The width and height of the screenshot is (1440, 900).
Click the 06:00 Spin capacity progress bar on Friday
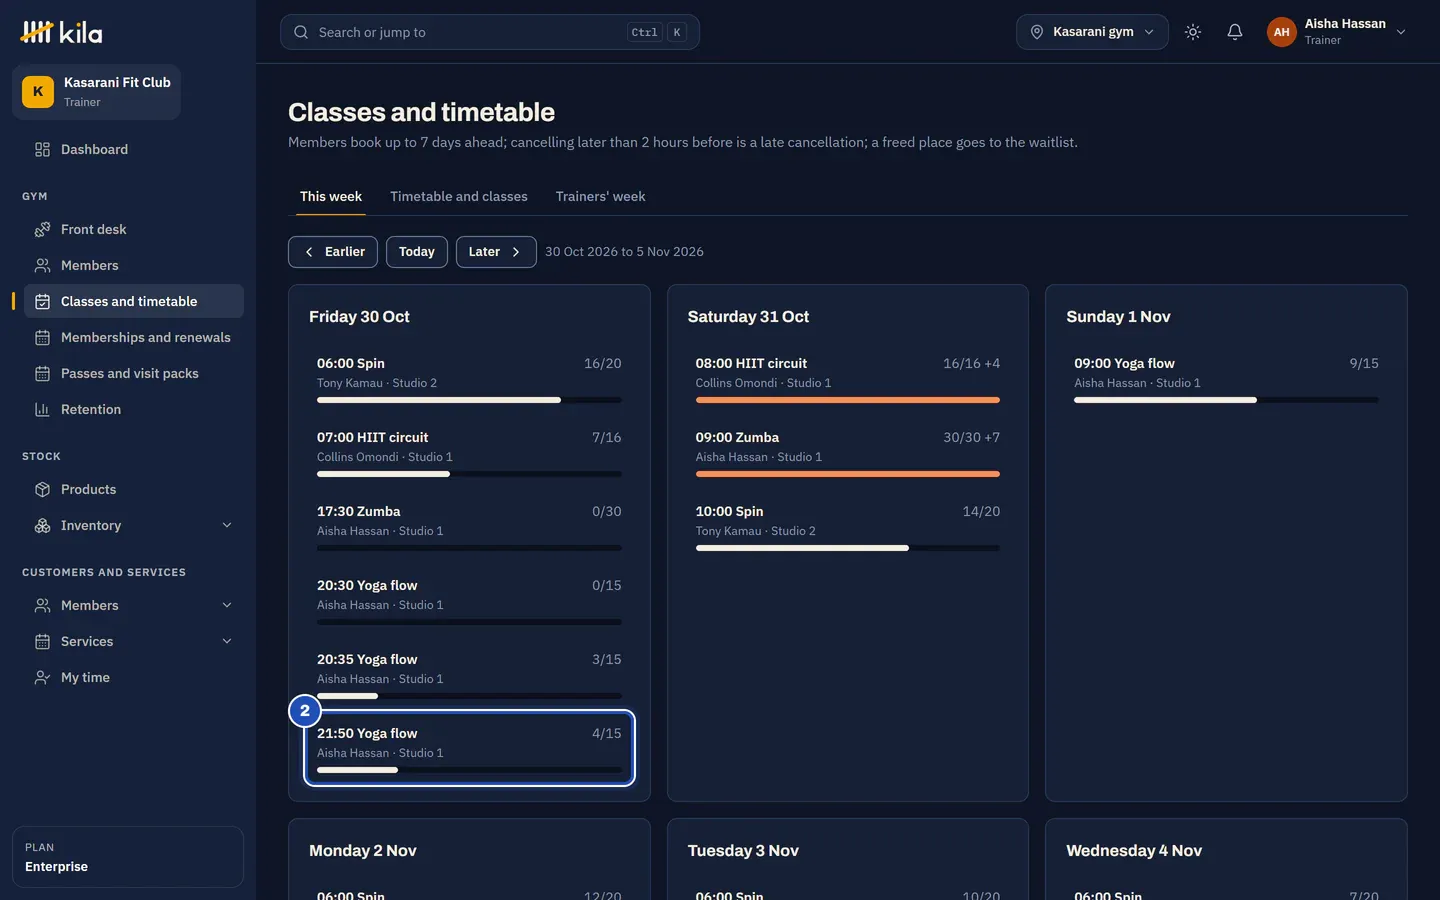(x=469, y=400)
